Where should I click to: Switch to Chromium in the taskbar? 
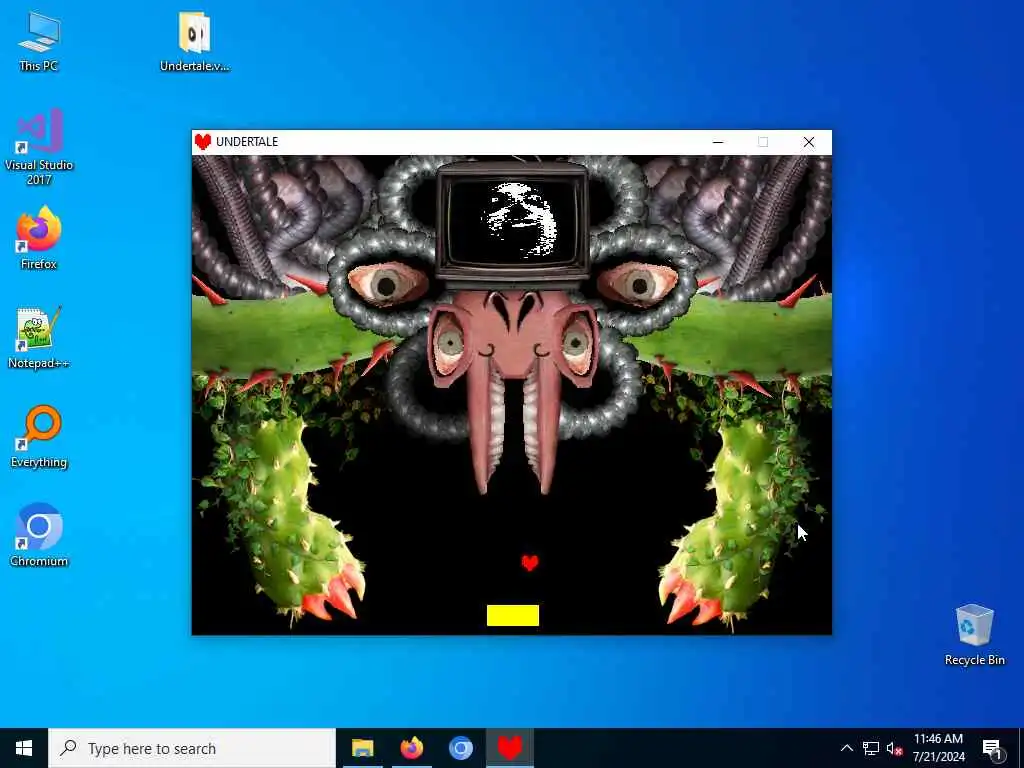pos(460,748)
